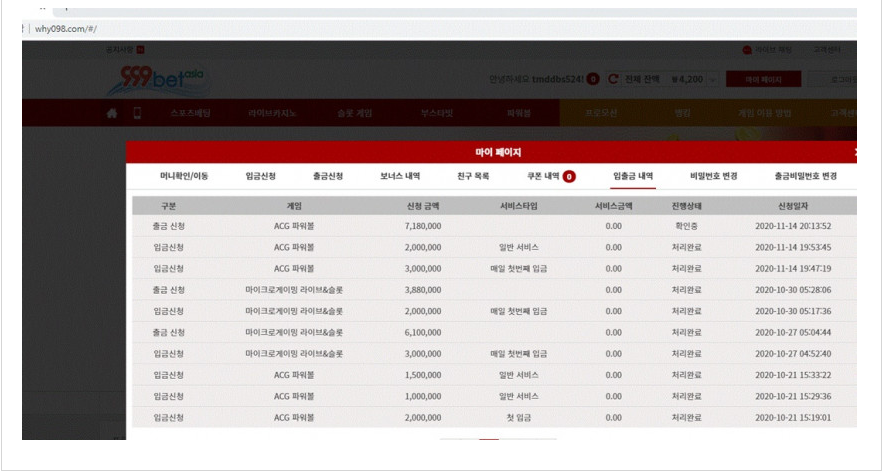Switch to the 입금신청 tab
883x472 pixels.
point(262,176)
